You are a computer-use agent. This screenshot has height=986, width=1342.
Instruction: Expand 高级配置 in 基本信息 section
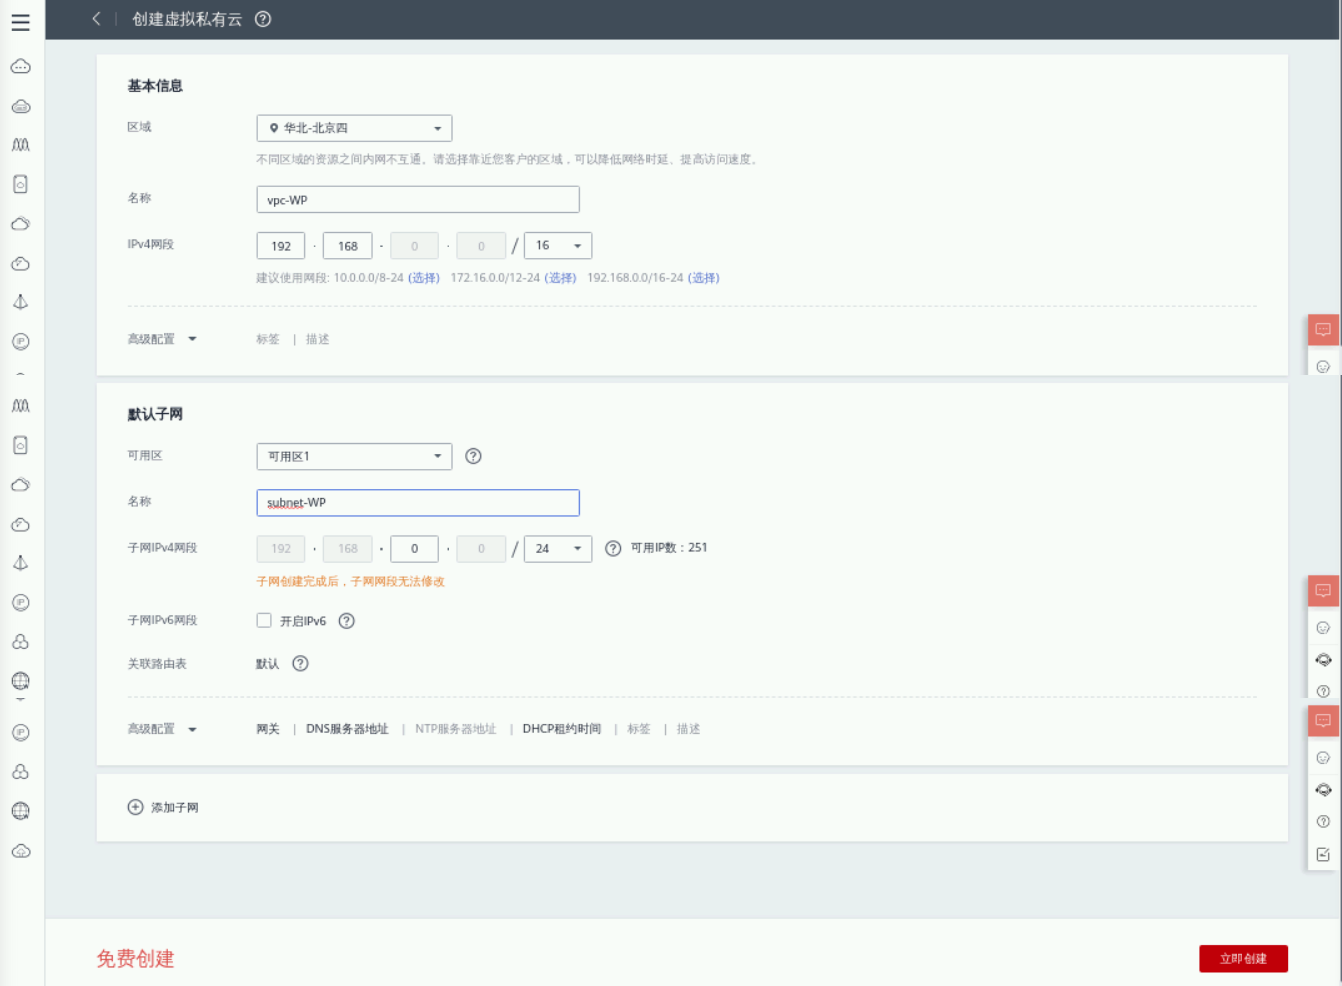162,339
